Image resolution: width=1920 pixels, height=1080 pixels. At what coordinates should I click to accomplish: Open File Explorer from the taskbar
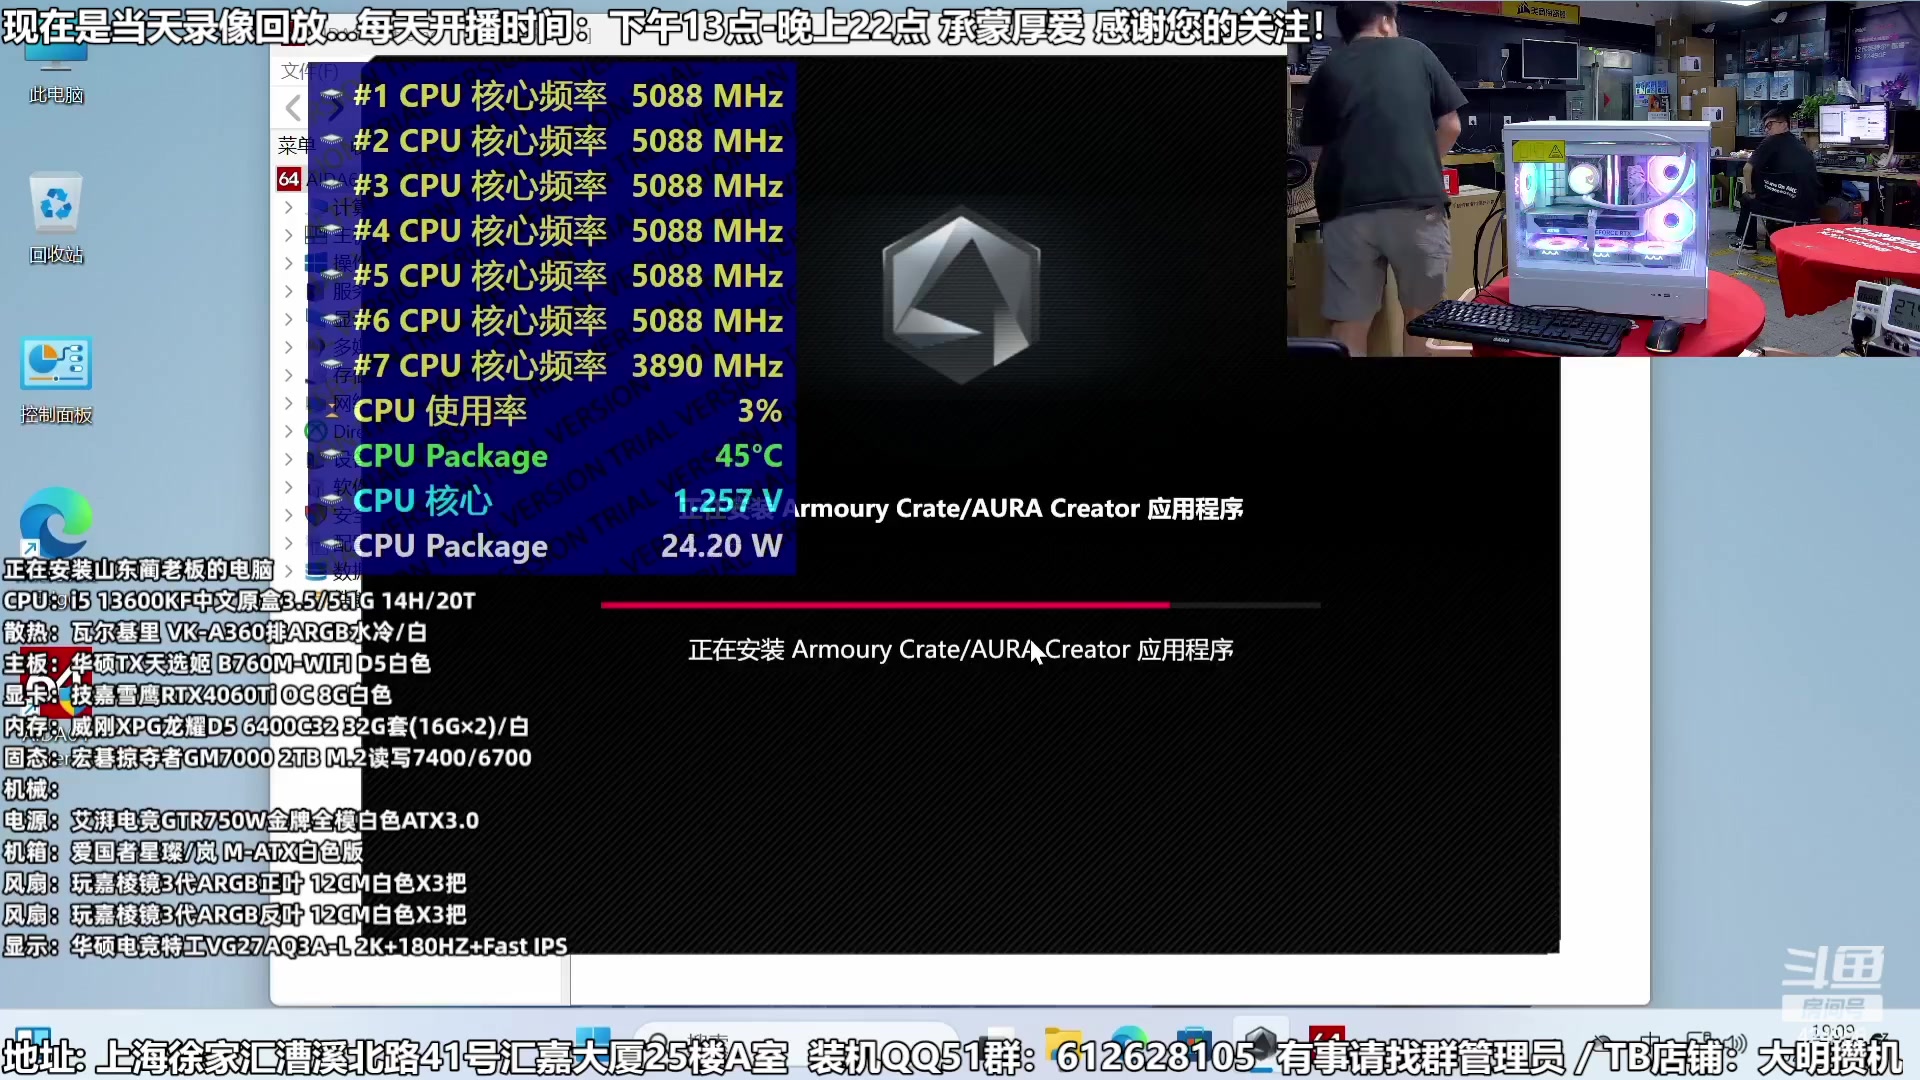(x=1062, y=1045)
